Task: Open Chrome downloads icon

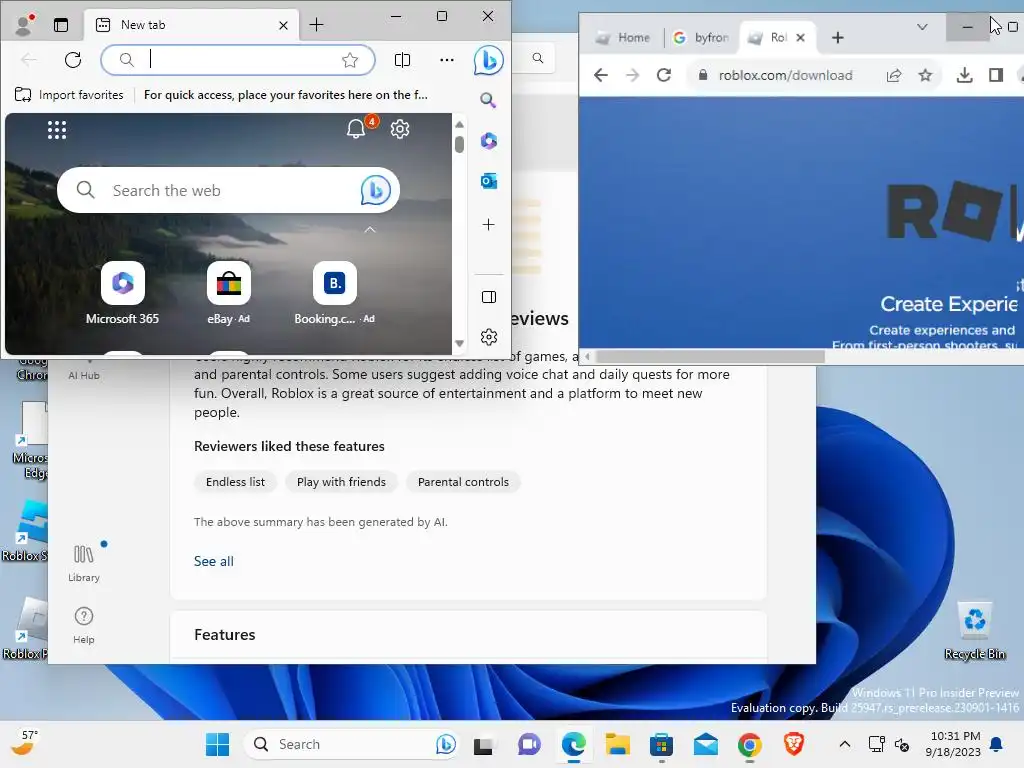Action: (x=964, y=75)
